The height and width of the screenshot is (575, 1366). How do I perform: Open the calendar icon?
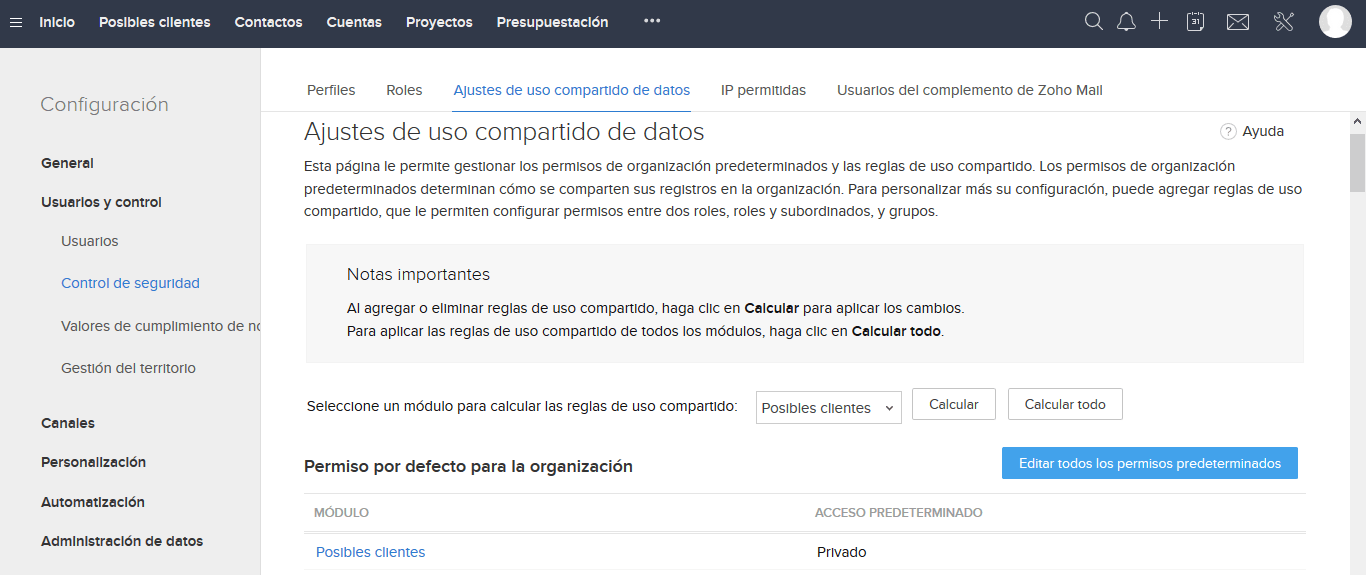click(1195, 21)
